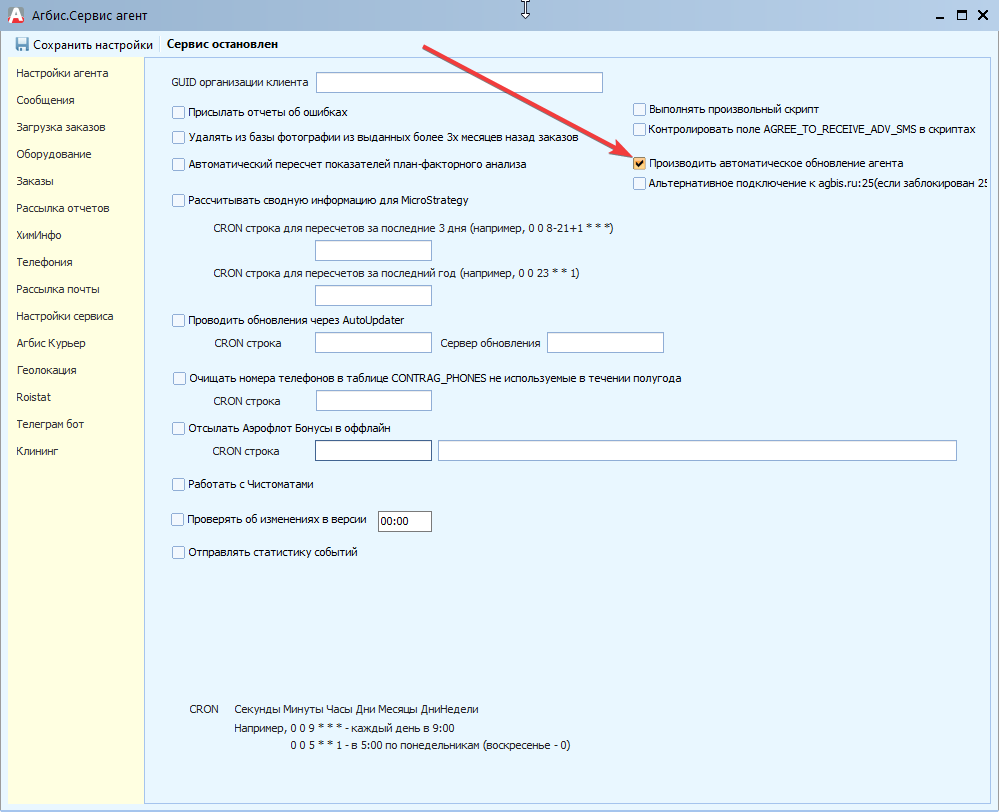The width and height of the screenshot is (999, 812).
Task: Open the Телеграм бот section
Action: pyautogui.click(x=50, y=424)
